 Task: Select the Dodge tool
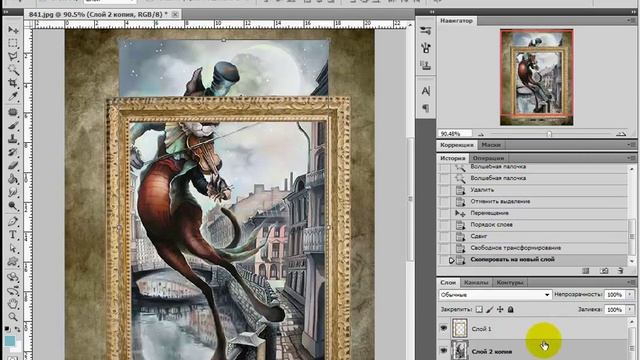13,206
